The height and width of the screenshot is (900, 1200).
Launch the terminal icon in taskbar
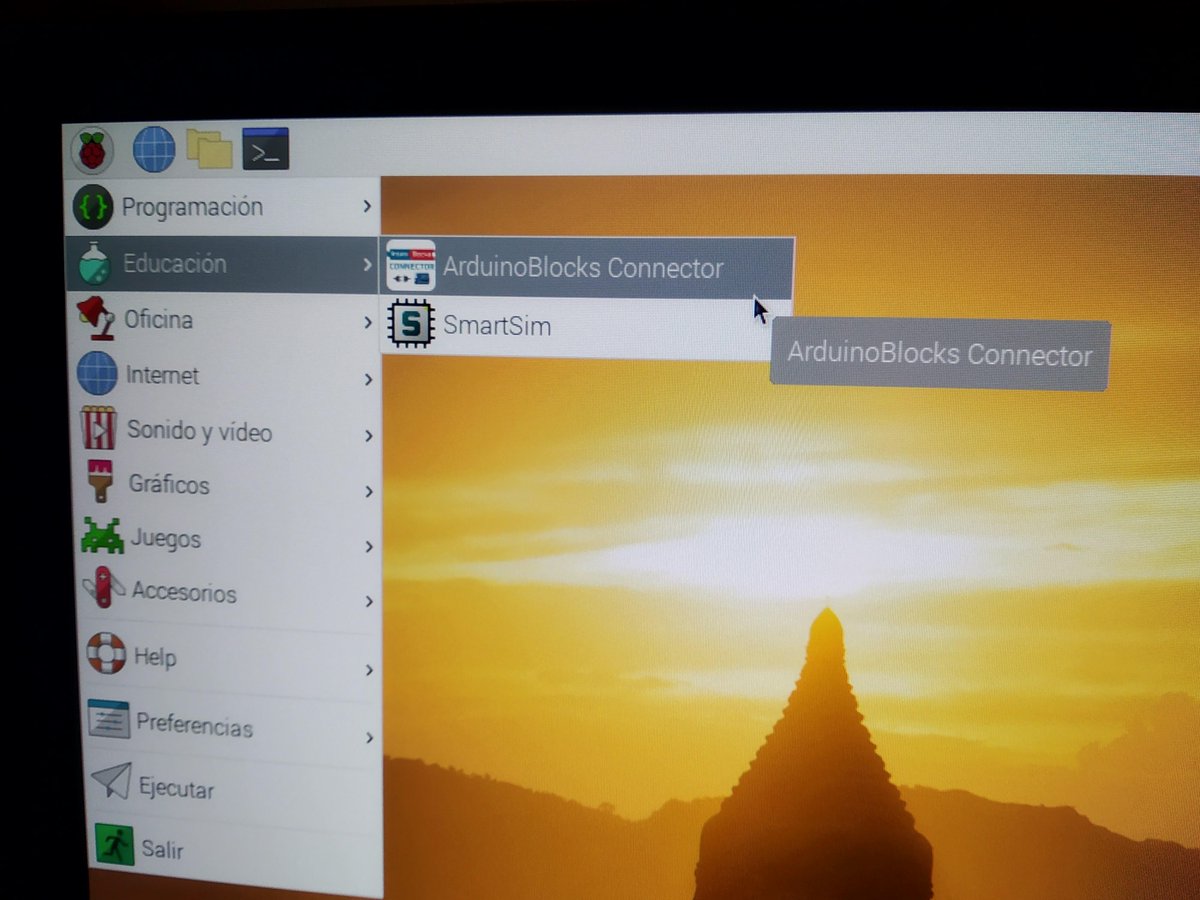266,148
